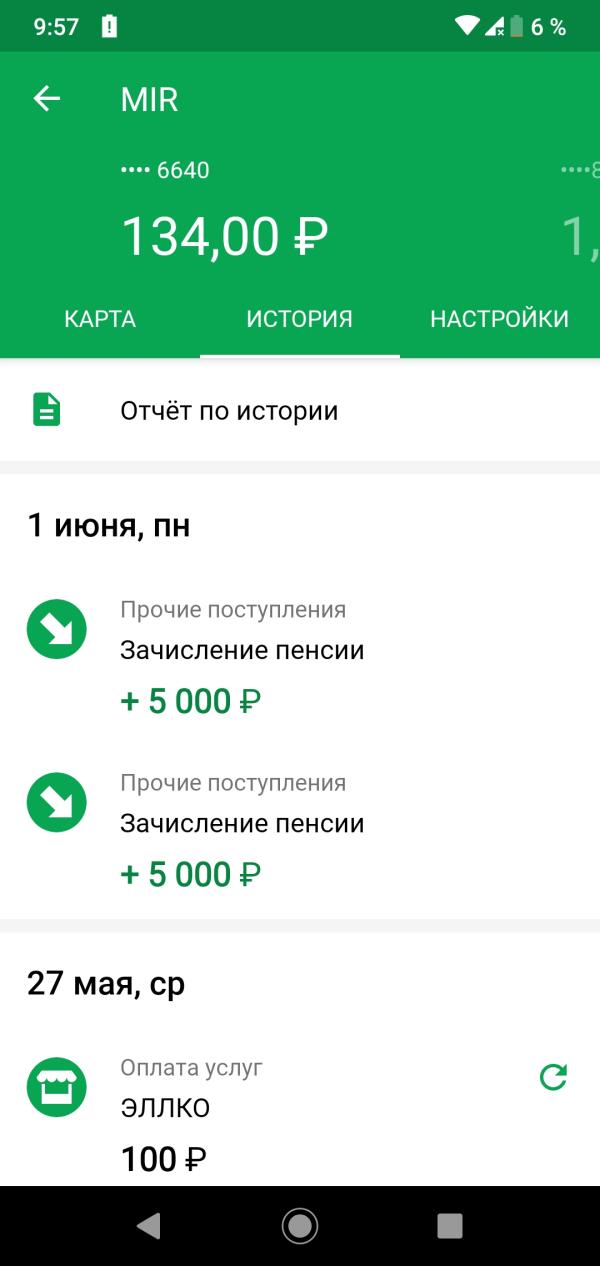Tap Android home circle button
The width and height of the screenshot is (600, 1266).
[x=300, y=1225]
